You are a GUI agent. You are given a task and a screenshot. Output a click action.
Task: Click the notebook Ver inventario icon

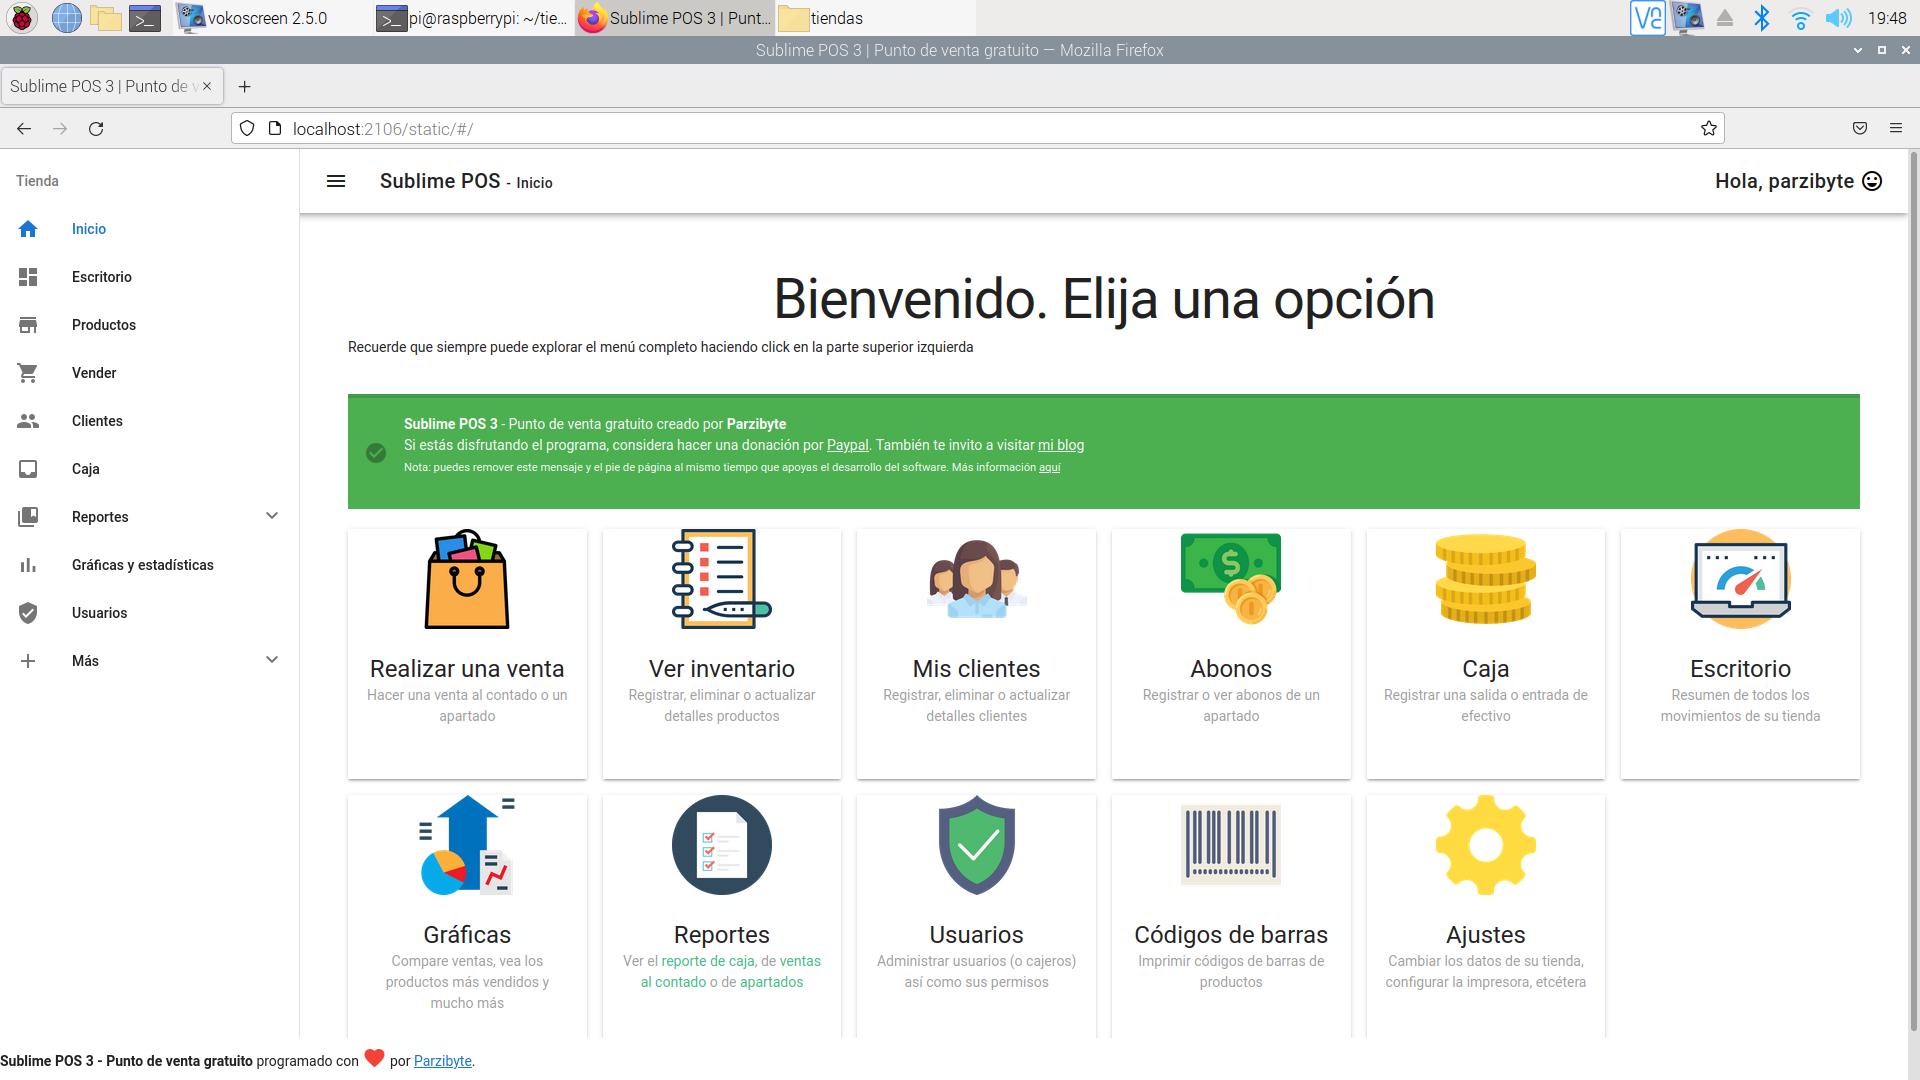721,579
